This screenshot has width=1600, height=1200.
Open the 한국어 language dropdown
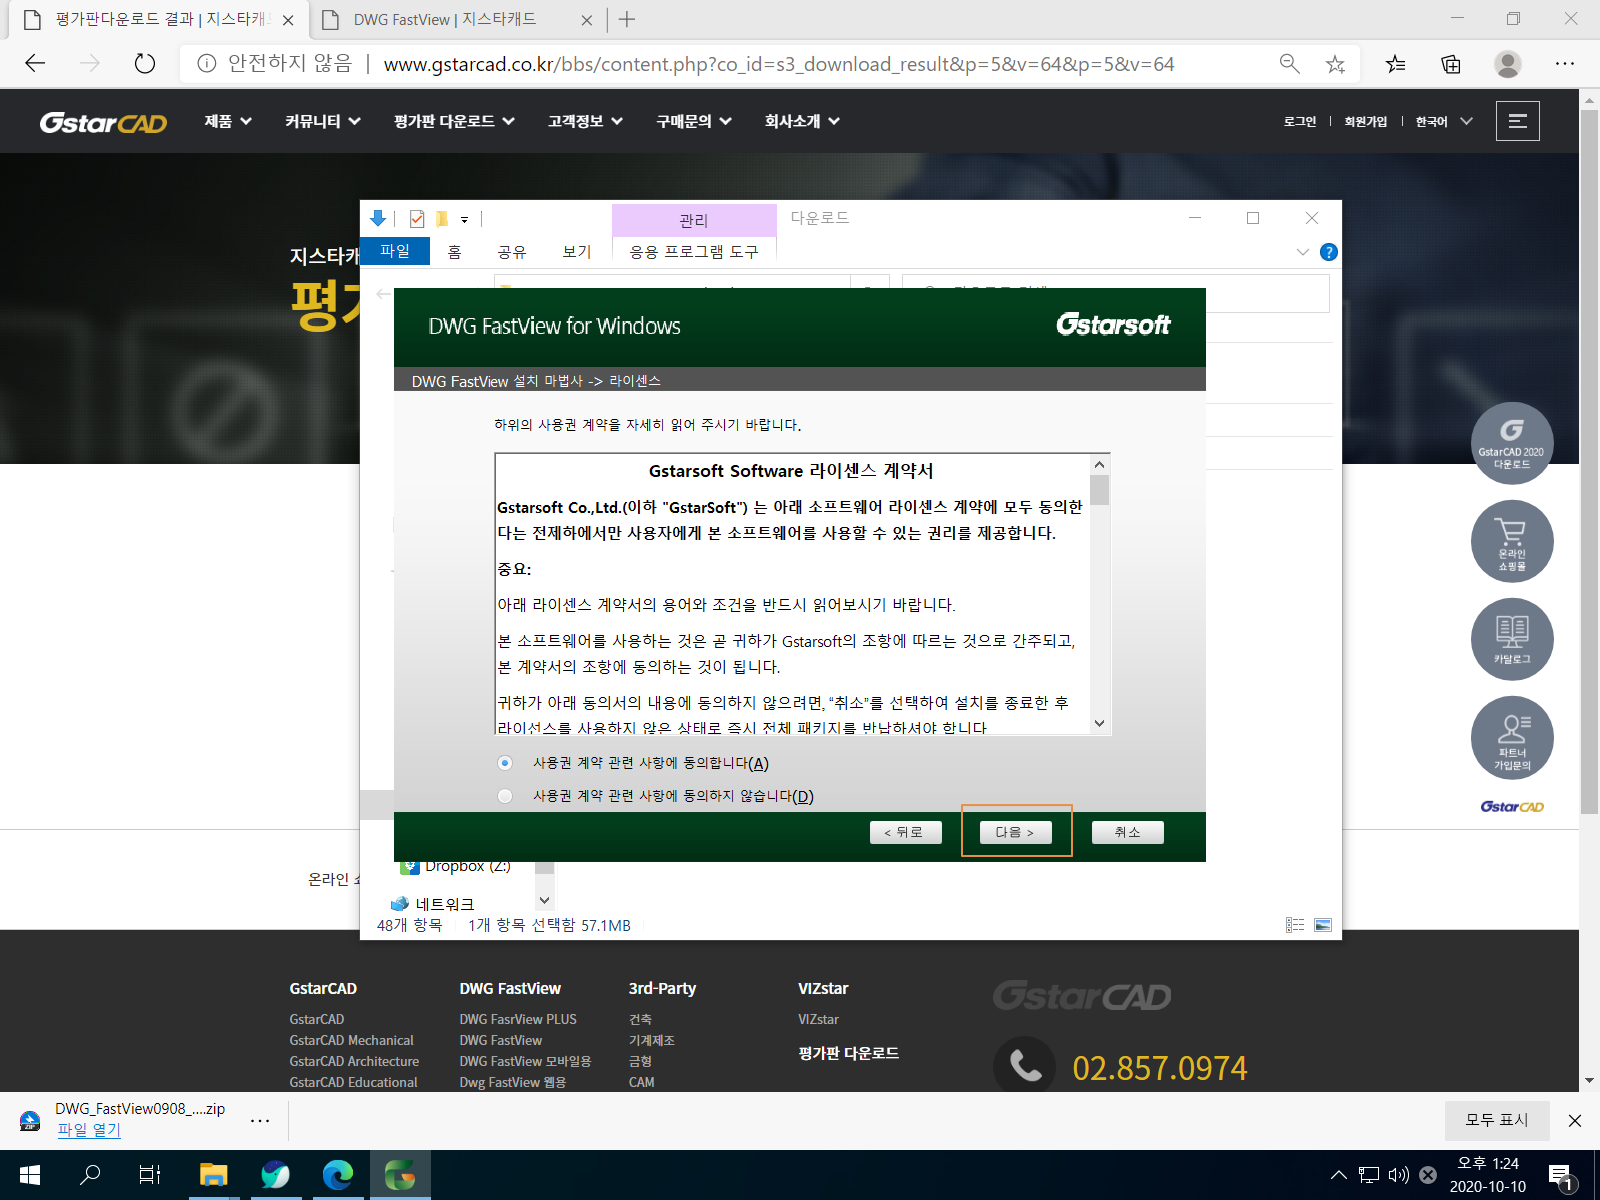coord(1444,121)
